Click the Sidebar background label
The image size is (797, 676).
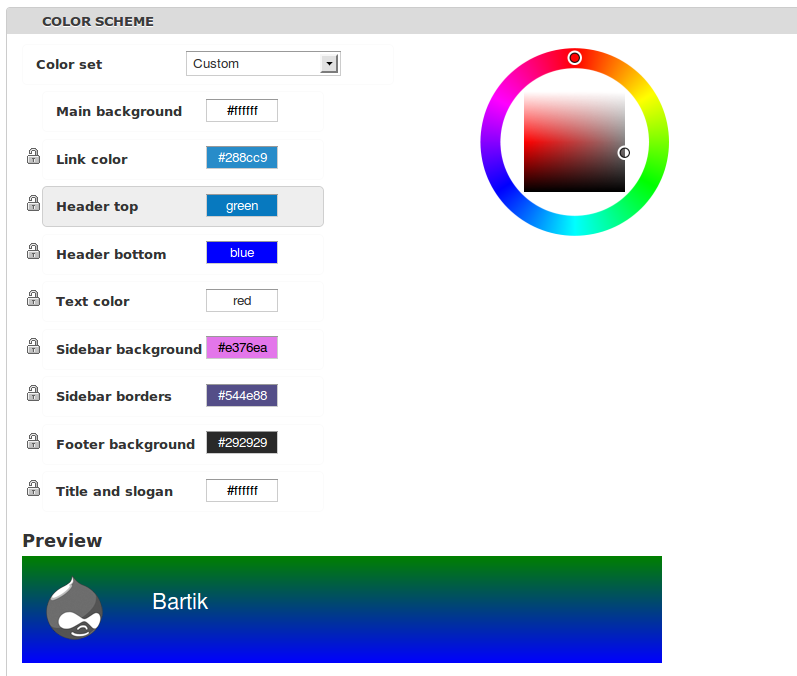[x=129, y=349]
